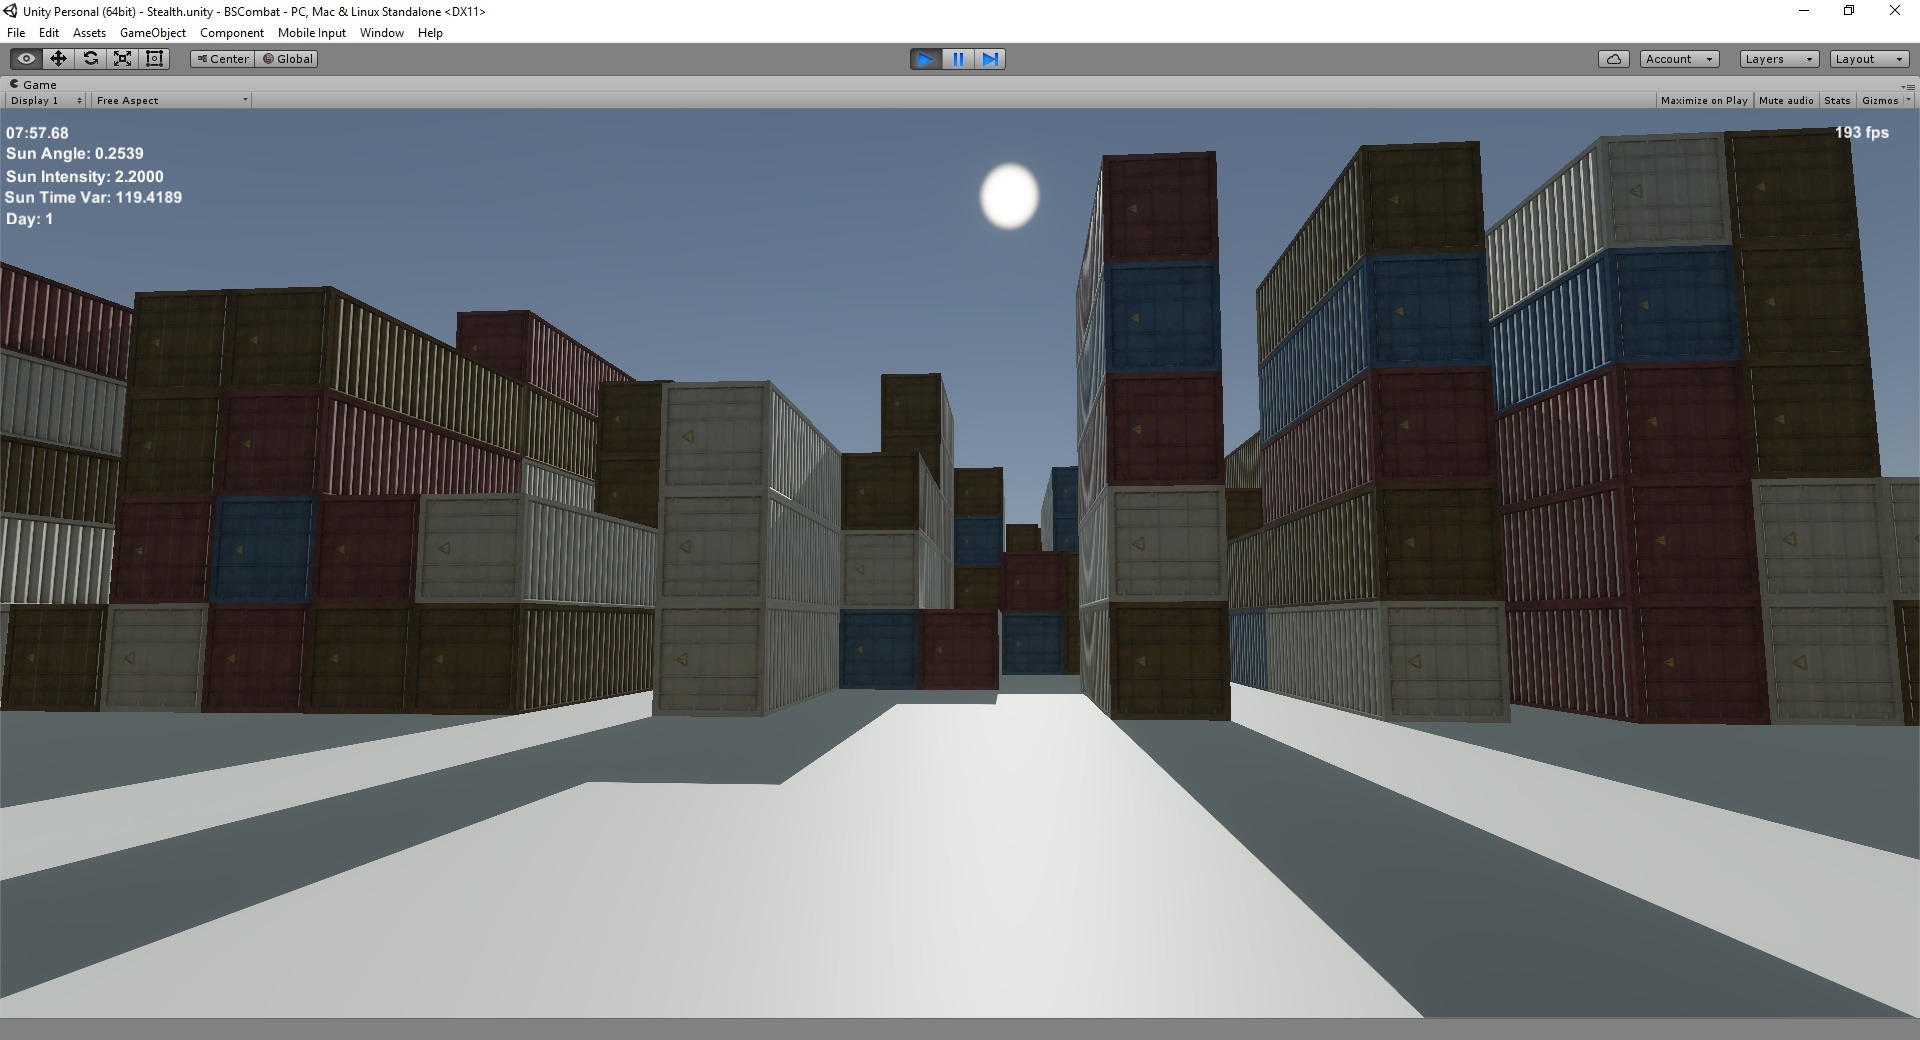Mute audio in Game view
Image resolution: width=1920 pixels, height=1040 pixels.
[1786, 100]
